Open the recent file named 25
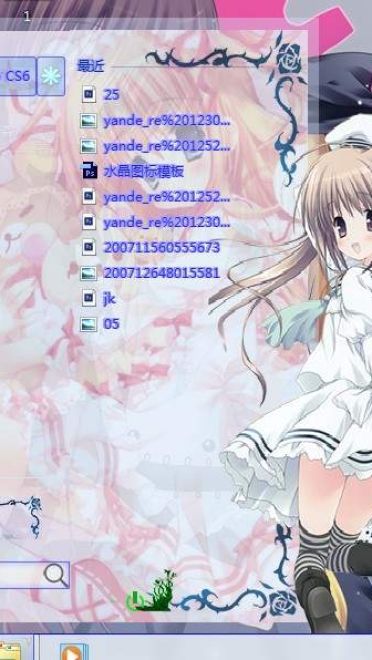 point(101,95)
